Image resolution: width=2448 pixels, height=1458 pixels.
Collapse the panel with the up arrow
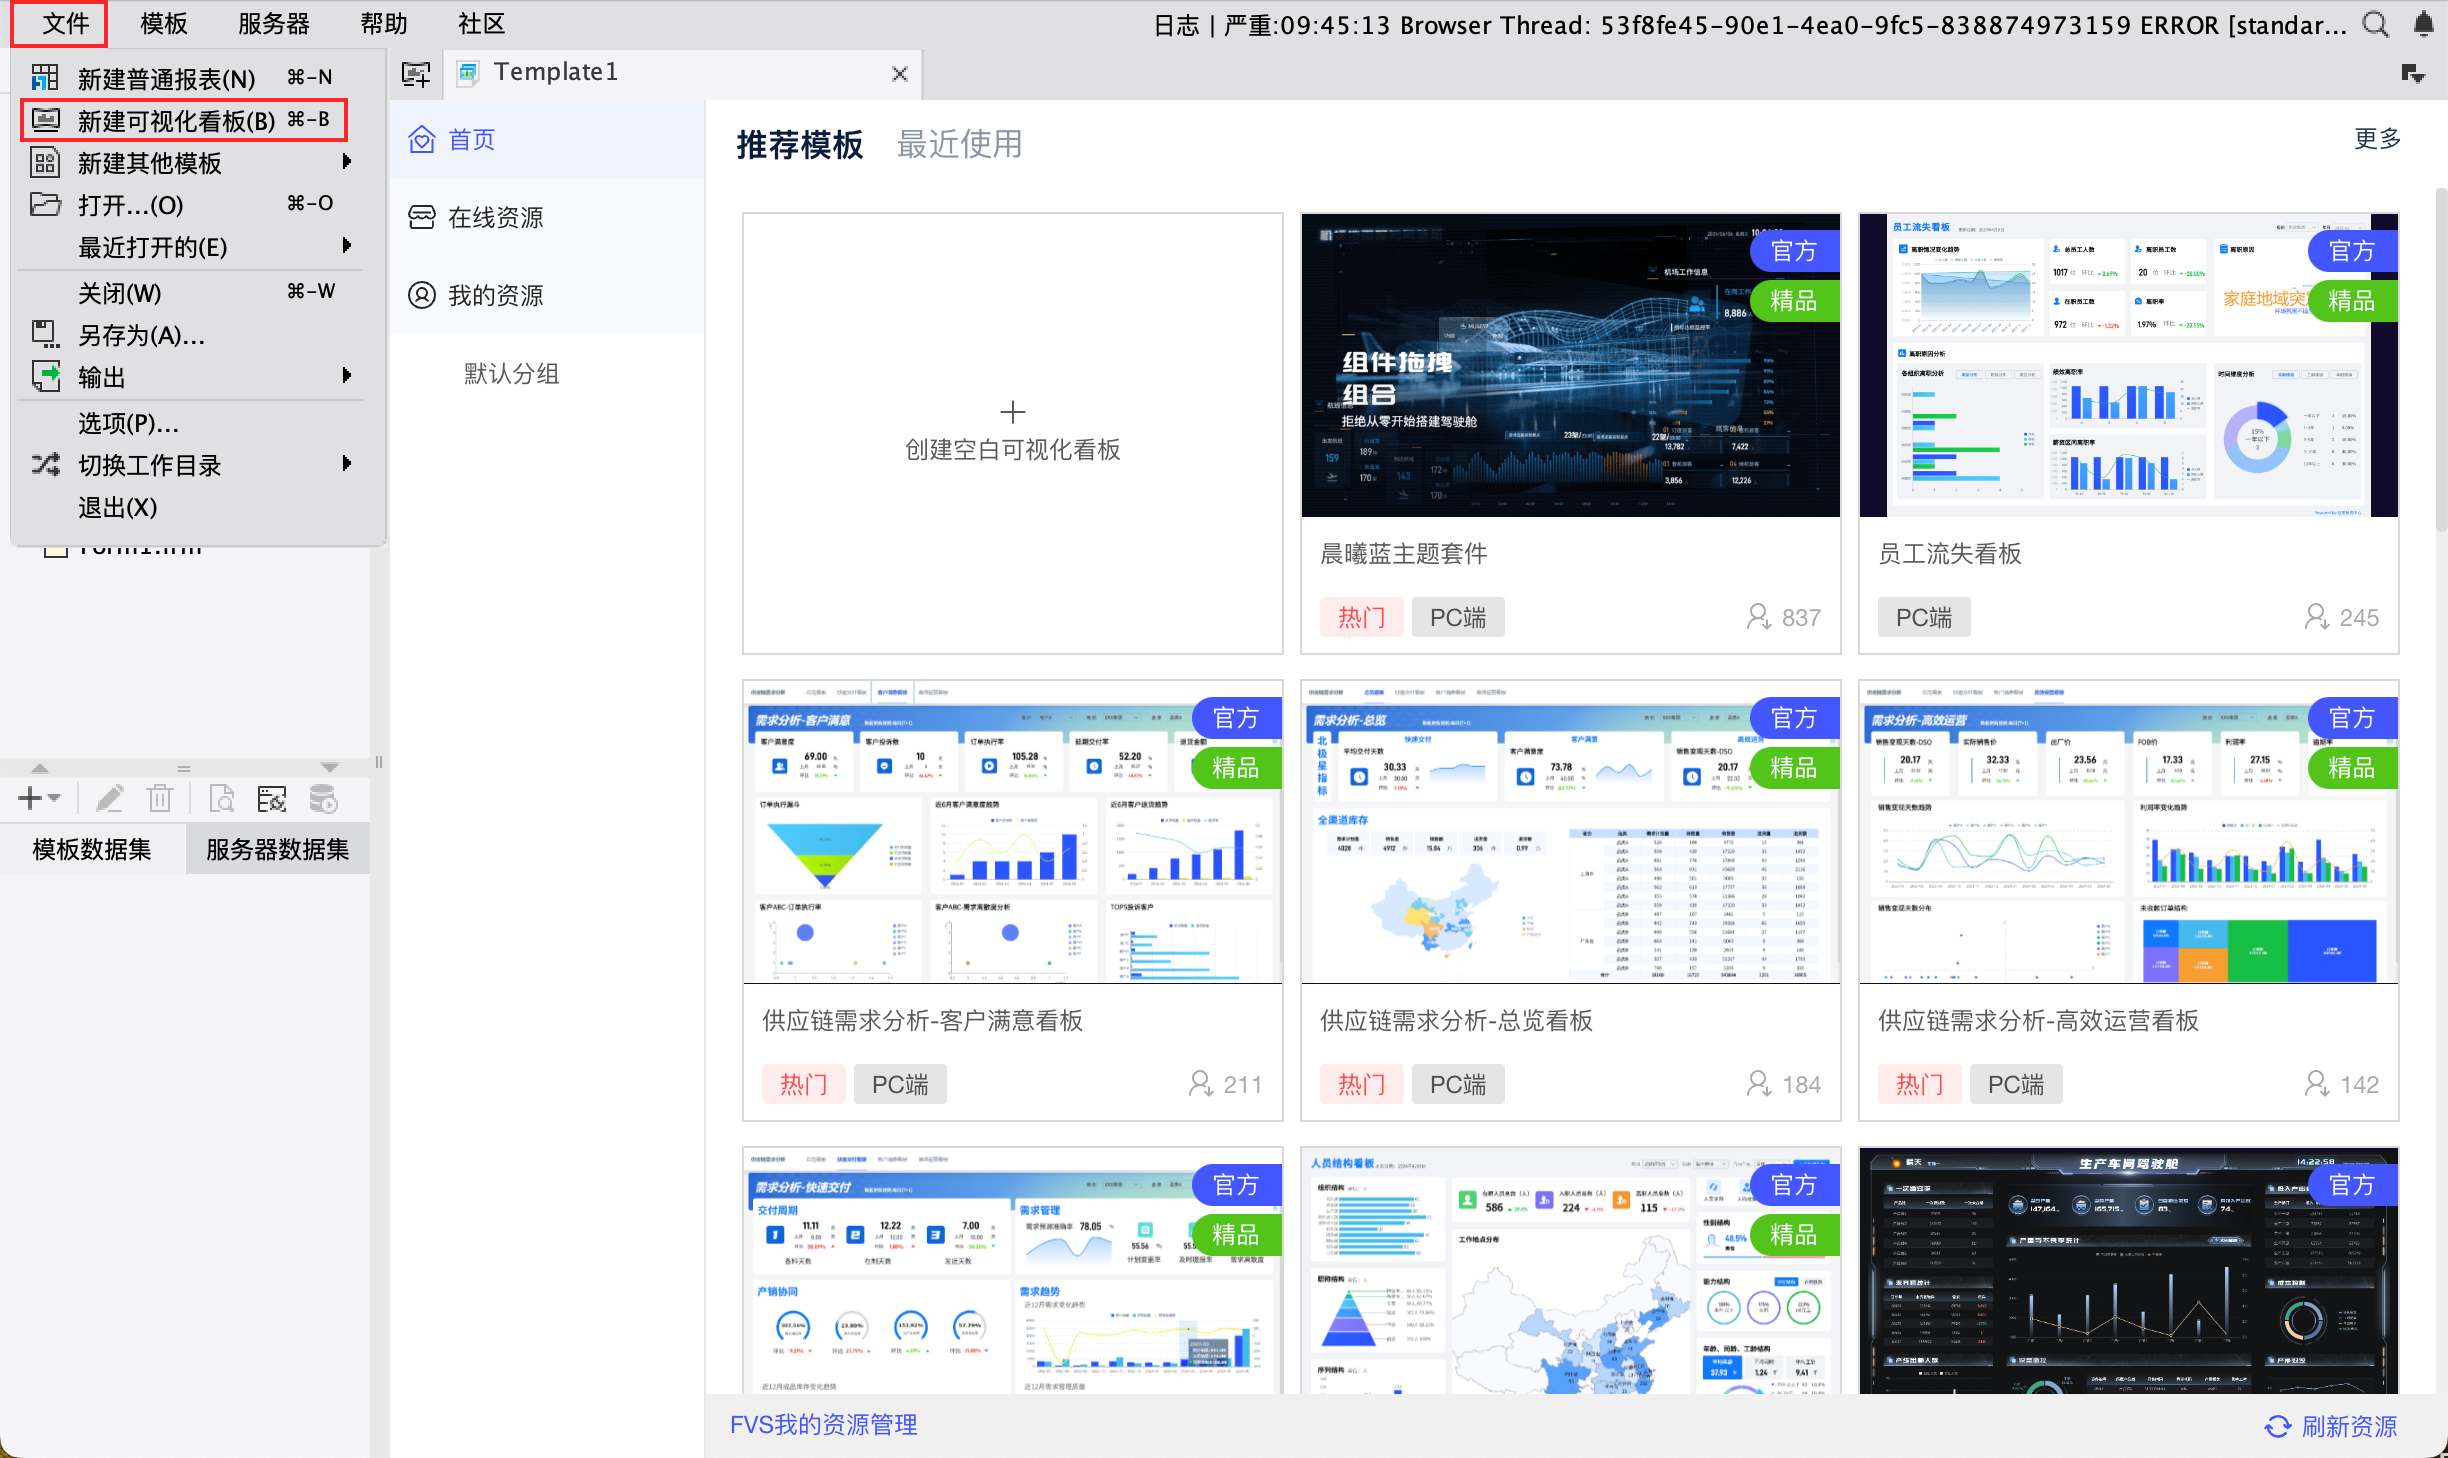pos(40,768)
